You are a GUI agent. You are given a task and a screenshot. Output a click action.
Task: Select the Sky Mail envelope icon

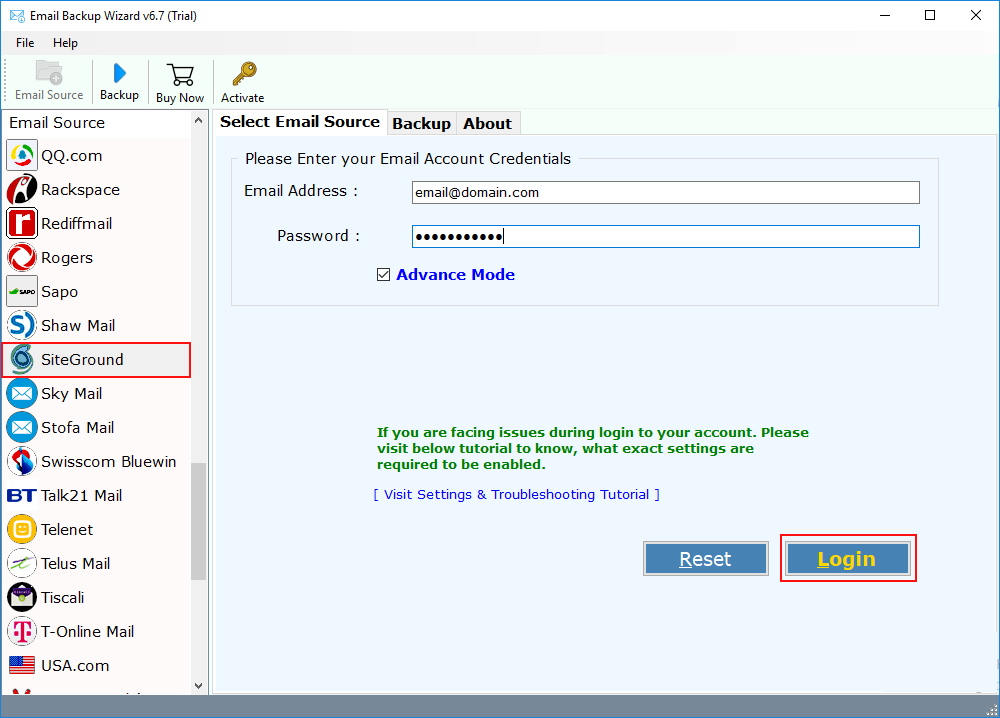(x=22, y=393)
